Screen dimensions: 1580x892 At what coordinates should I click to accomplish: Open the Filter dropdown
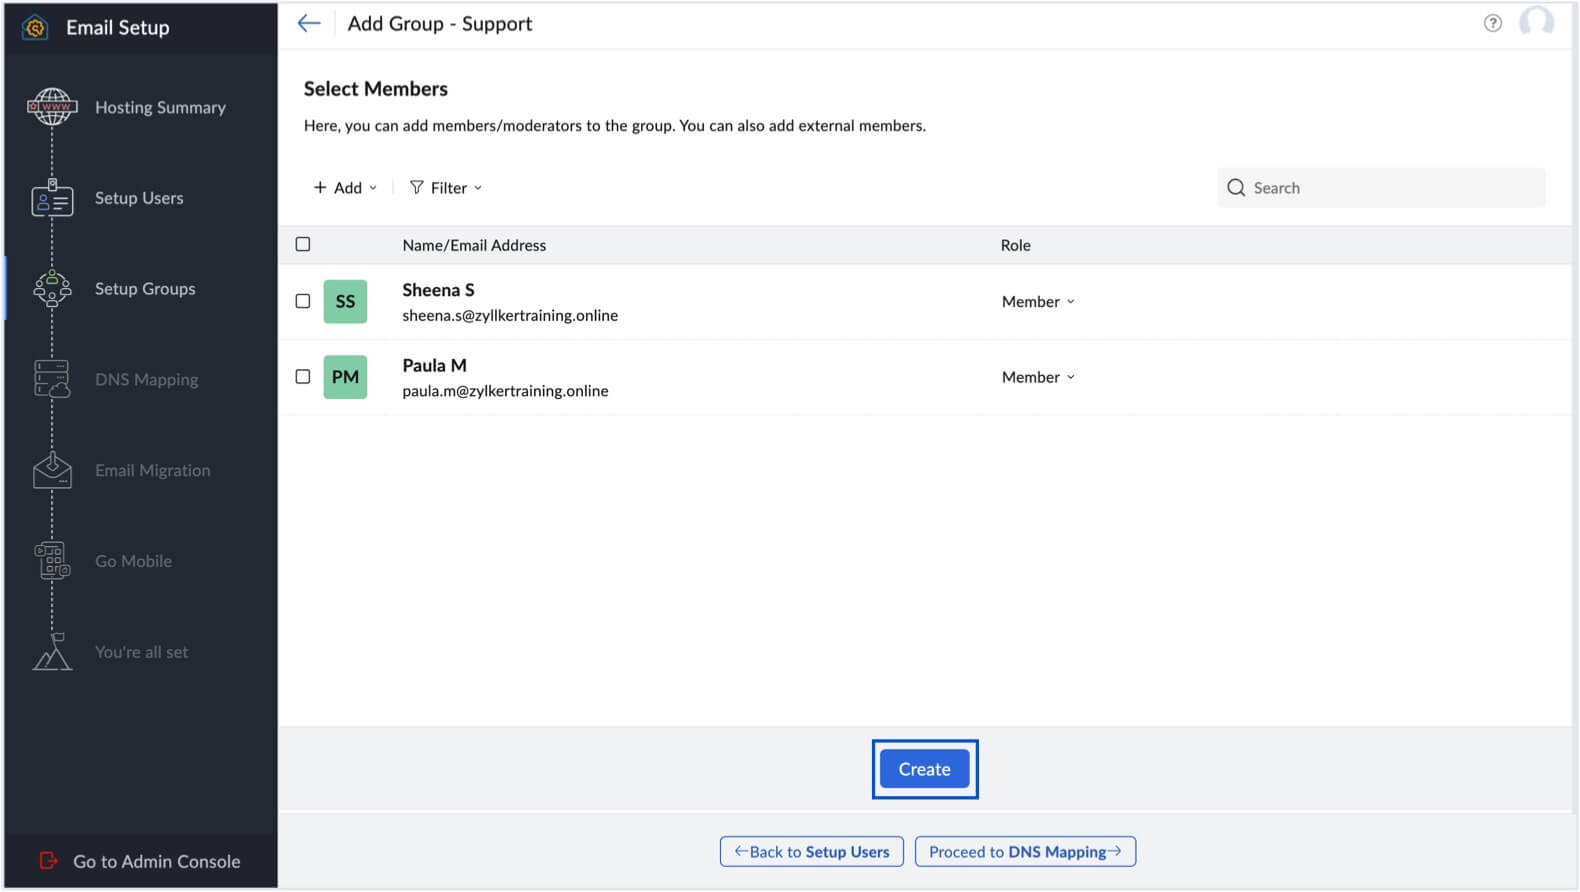(x=446, y=188)
